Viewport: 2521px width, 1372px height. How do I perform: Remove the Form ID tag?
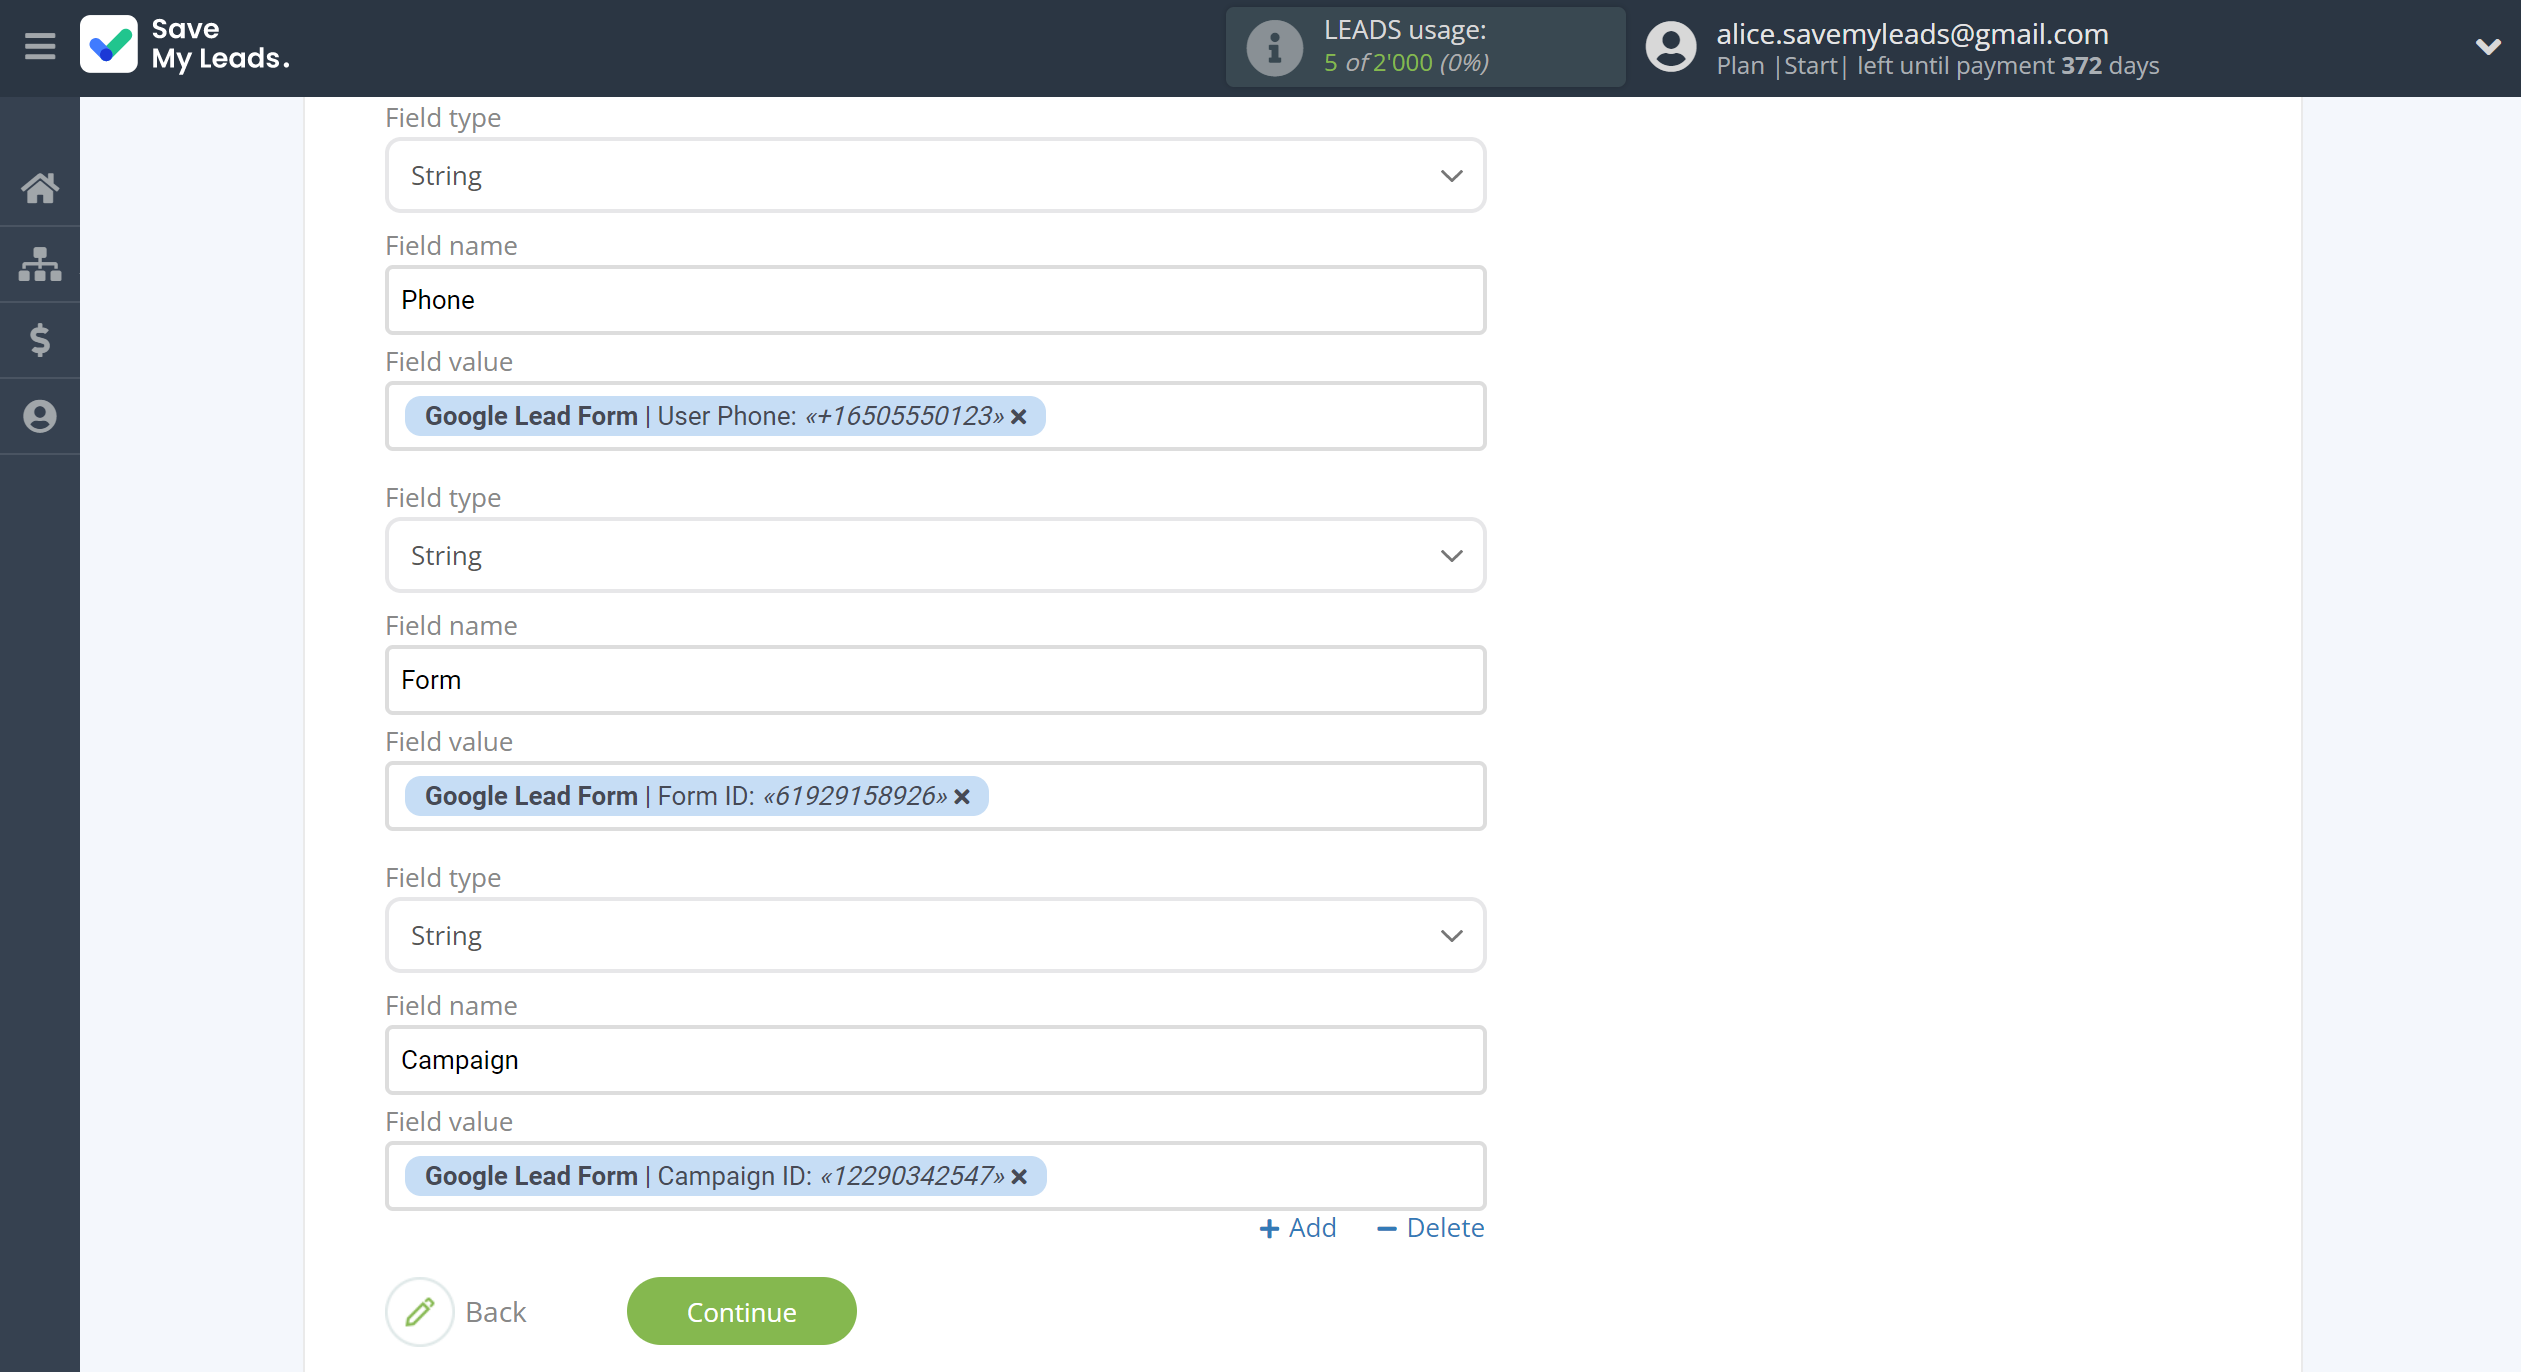pos(962,797)
